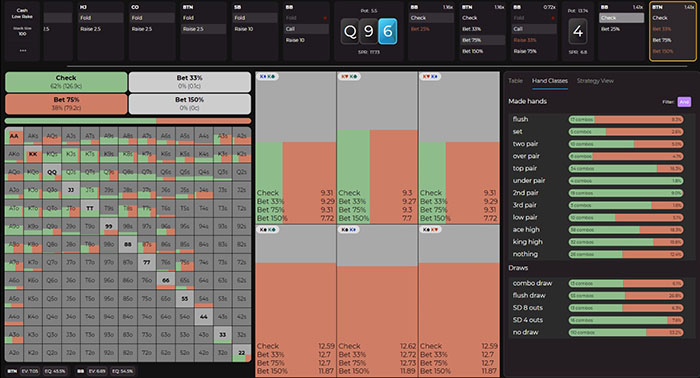Click the Q flop card
This screenshot has width=700, height=378.
350,31
